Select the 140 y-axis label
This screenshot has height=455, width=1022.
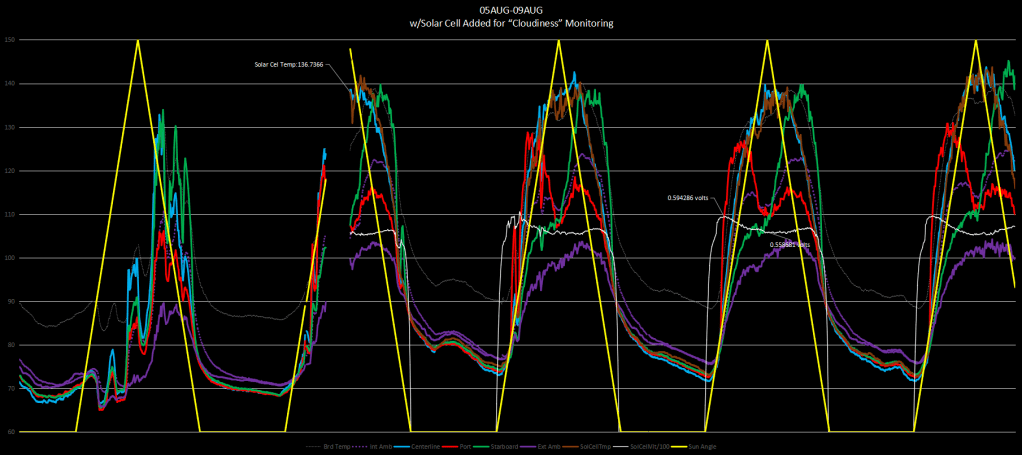pos(9,84)
